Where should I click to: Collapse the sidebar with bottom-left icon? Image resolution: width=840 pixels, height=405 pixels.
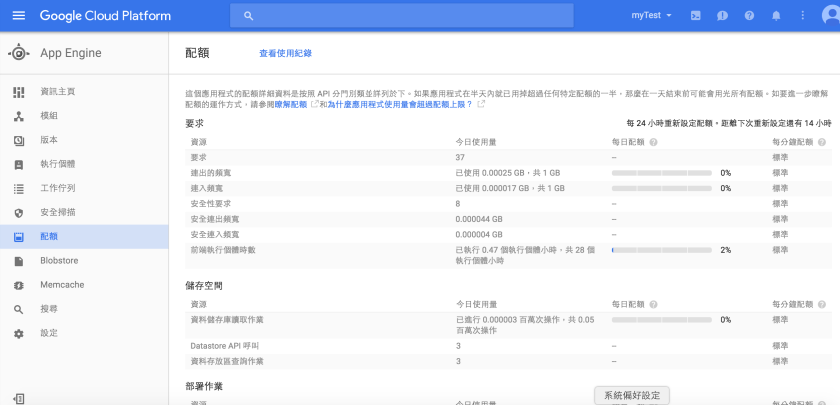[x=19, y=399]
